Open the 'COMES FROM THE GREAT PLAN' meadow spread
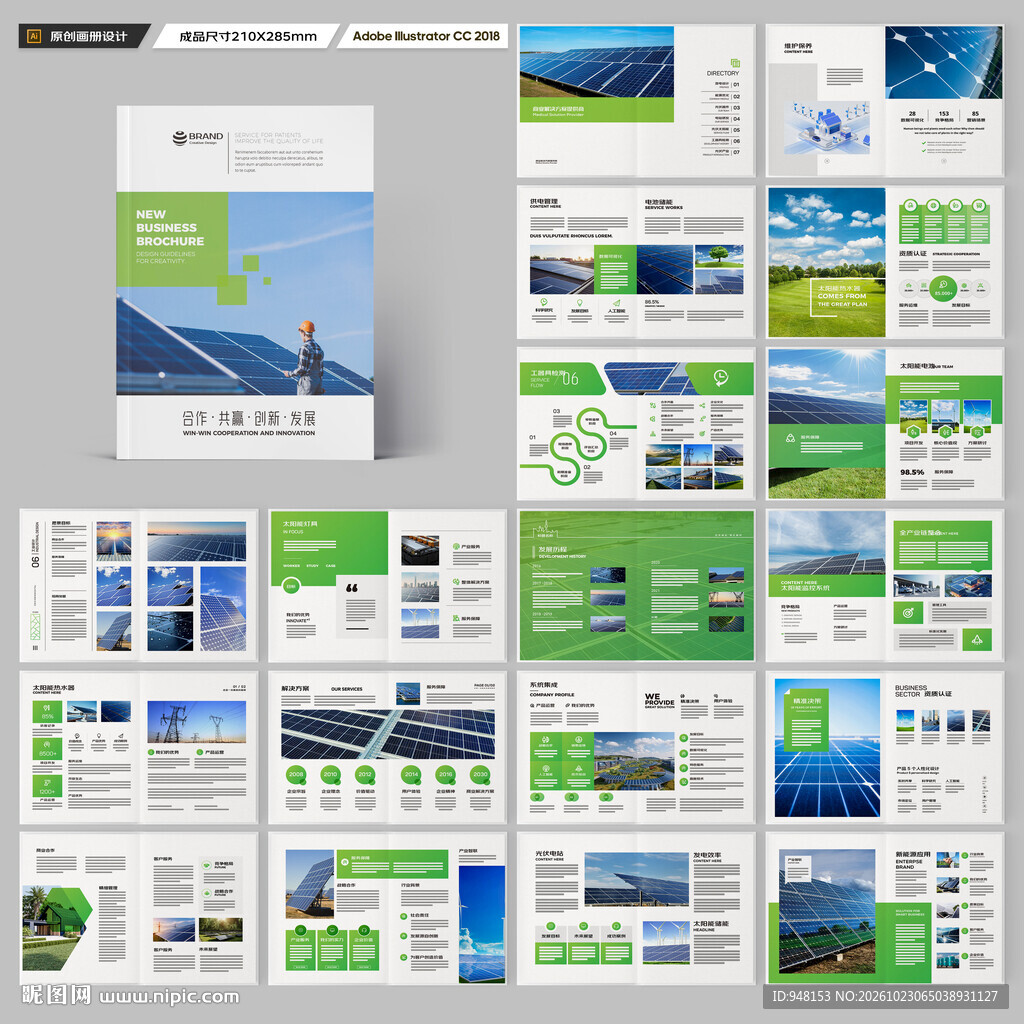Image resolution: width=1024 pixels, height=1024 pixels. (x=885, y=262)
